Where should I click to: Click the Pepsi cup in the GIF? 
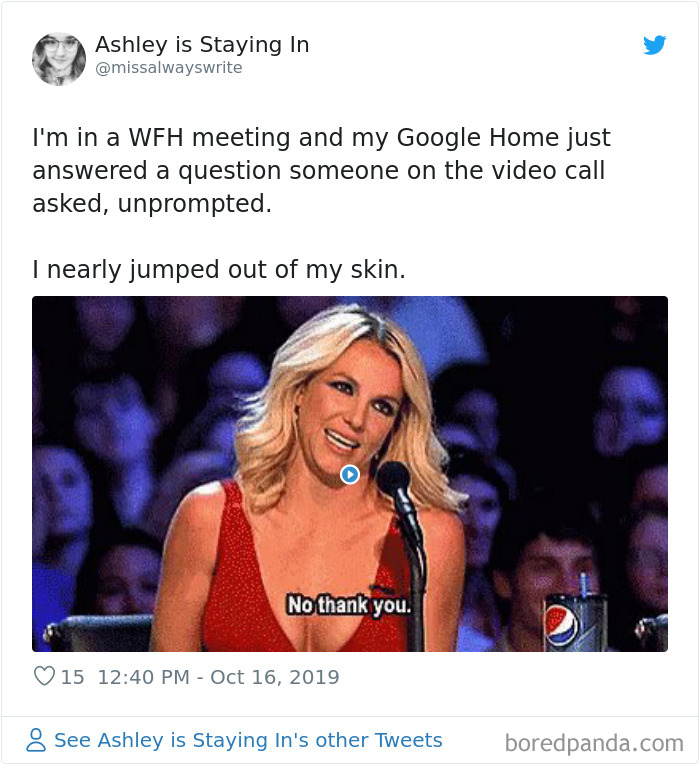[x=574, y=621]
